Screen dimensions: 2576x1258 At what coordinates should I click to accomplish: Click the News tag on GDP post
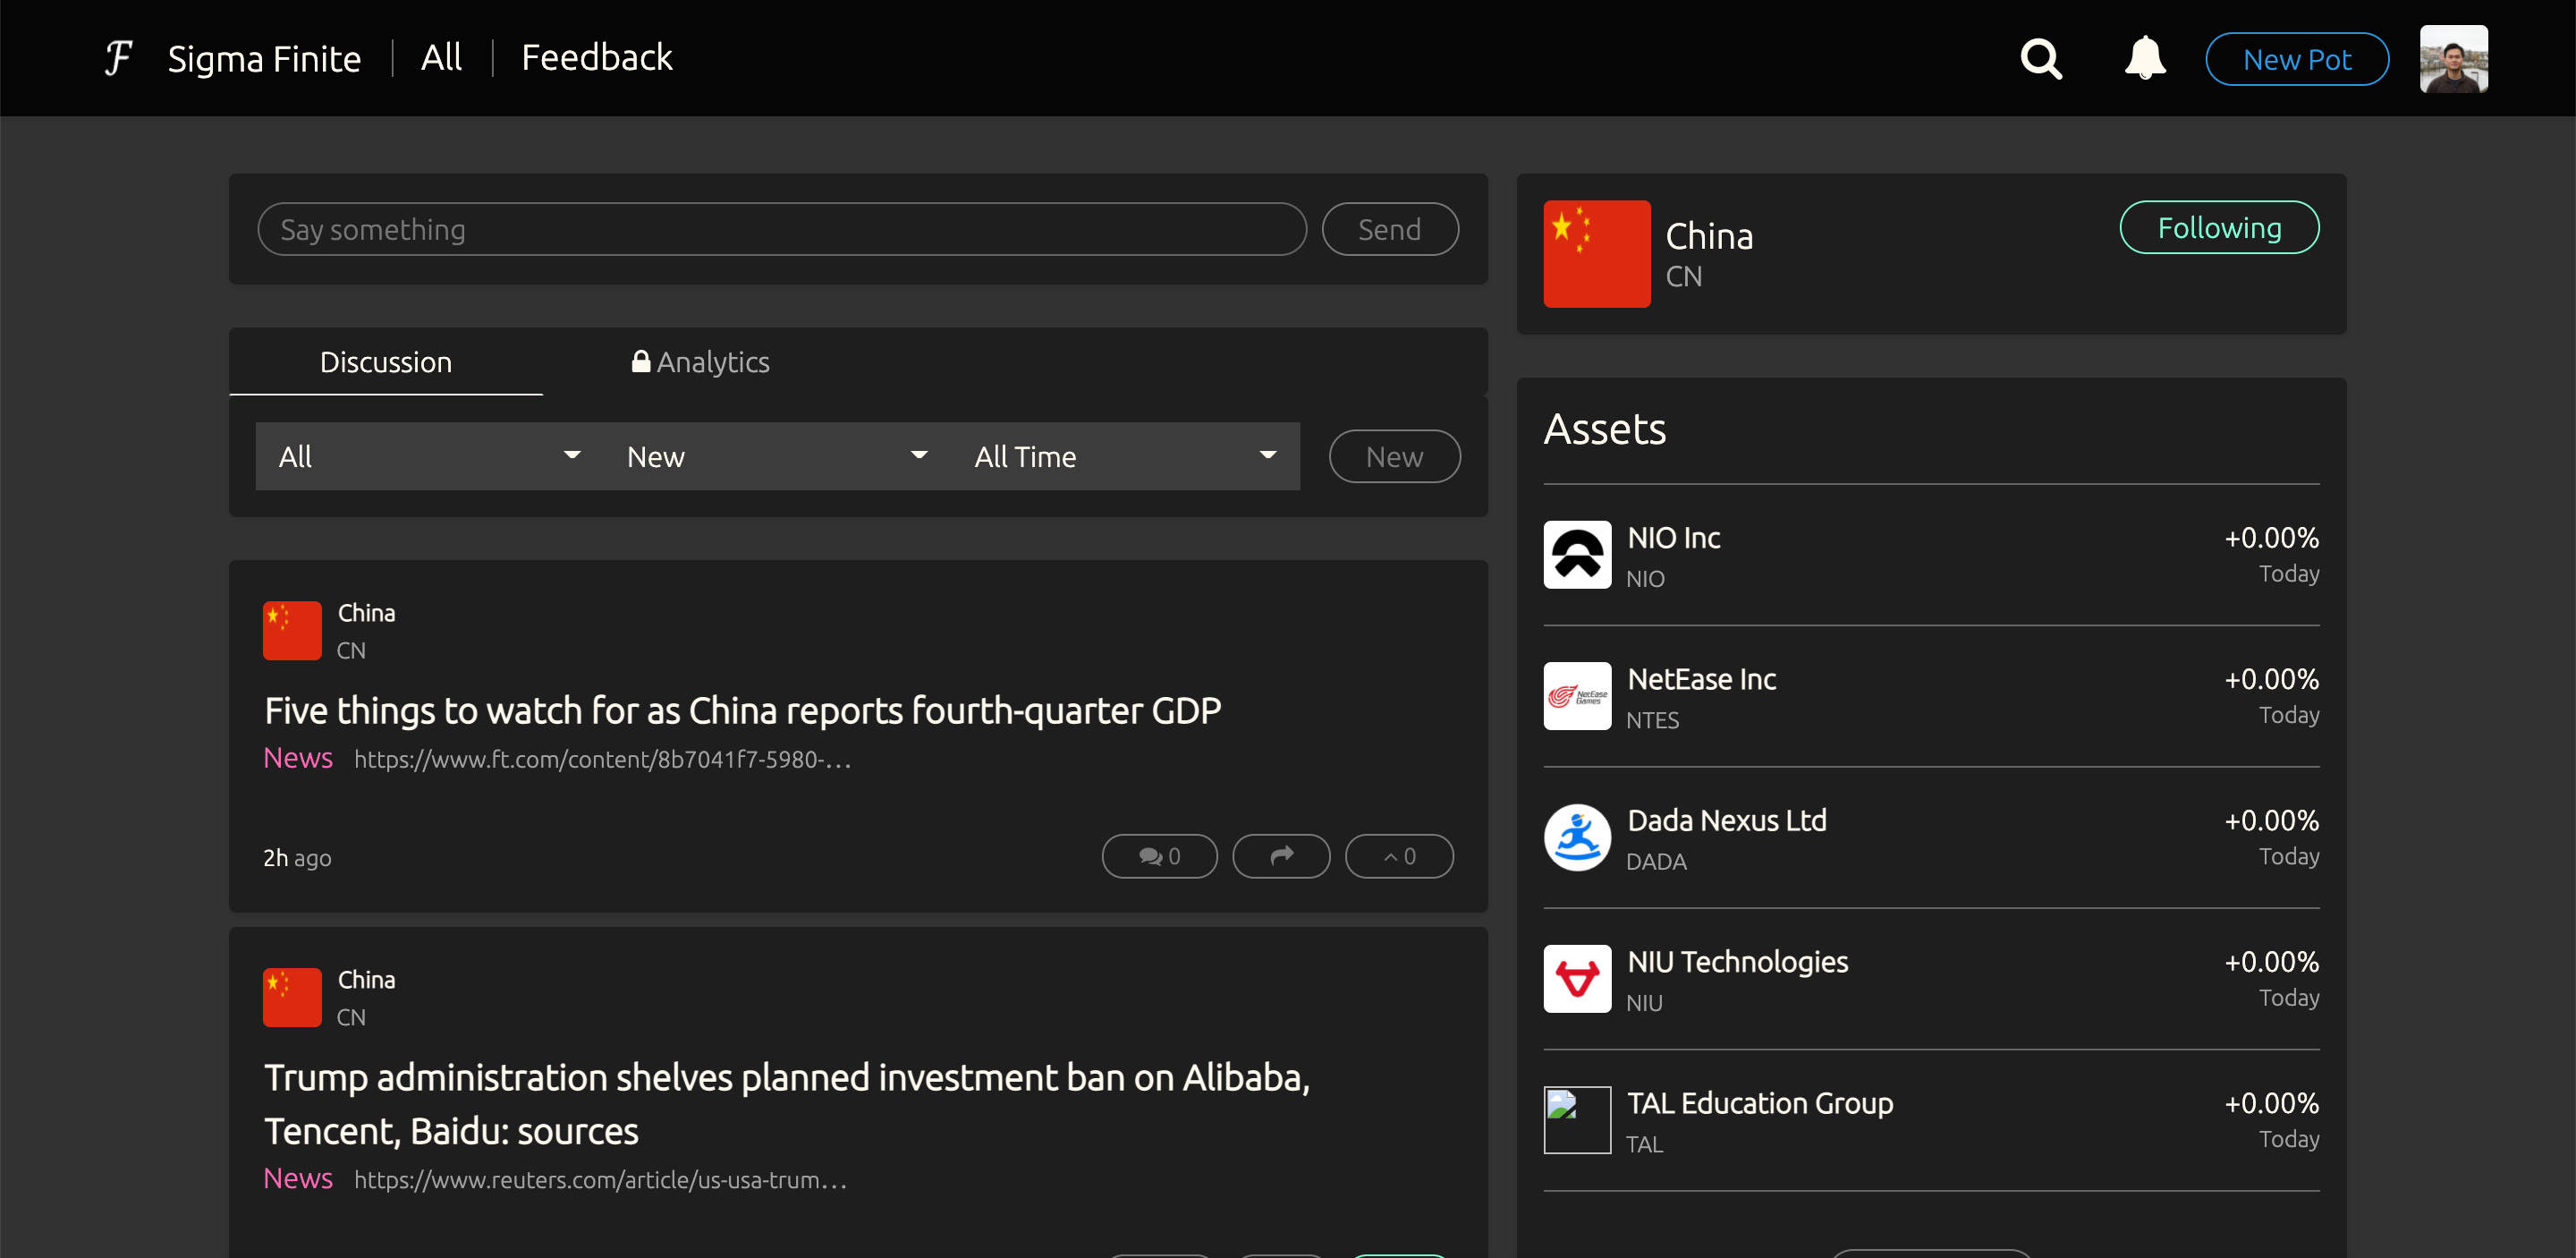pyautogui.click(x=297, y=758)
